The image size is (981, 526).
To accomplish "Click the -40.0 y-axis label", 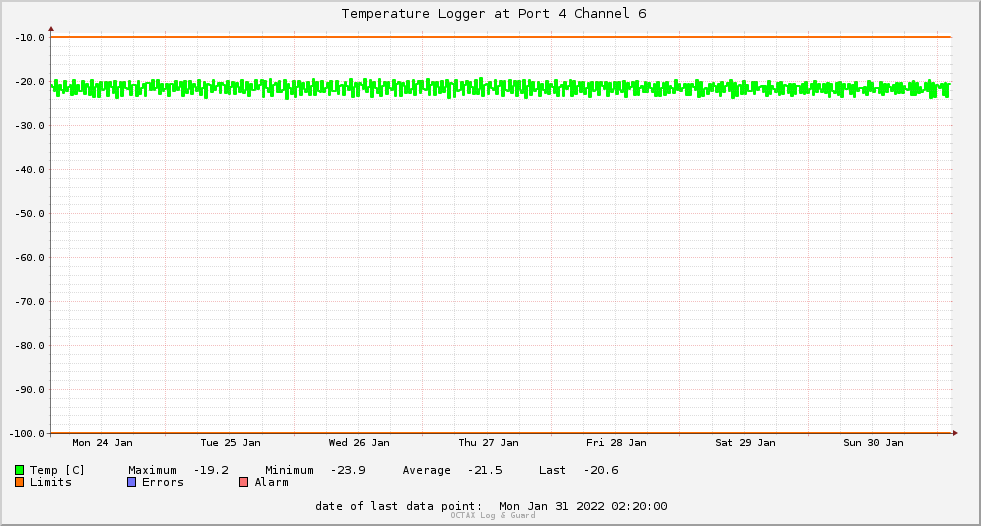I will [x=30, y=169].
